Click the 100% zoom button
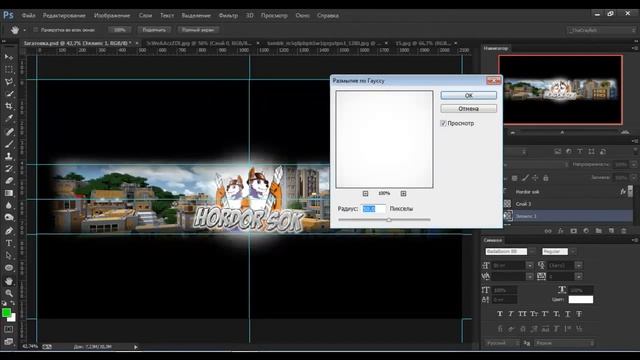Viewport: 640px width, 360px height. tap(120, 30)
